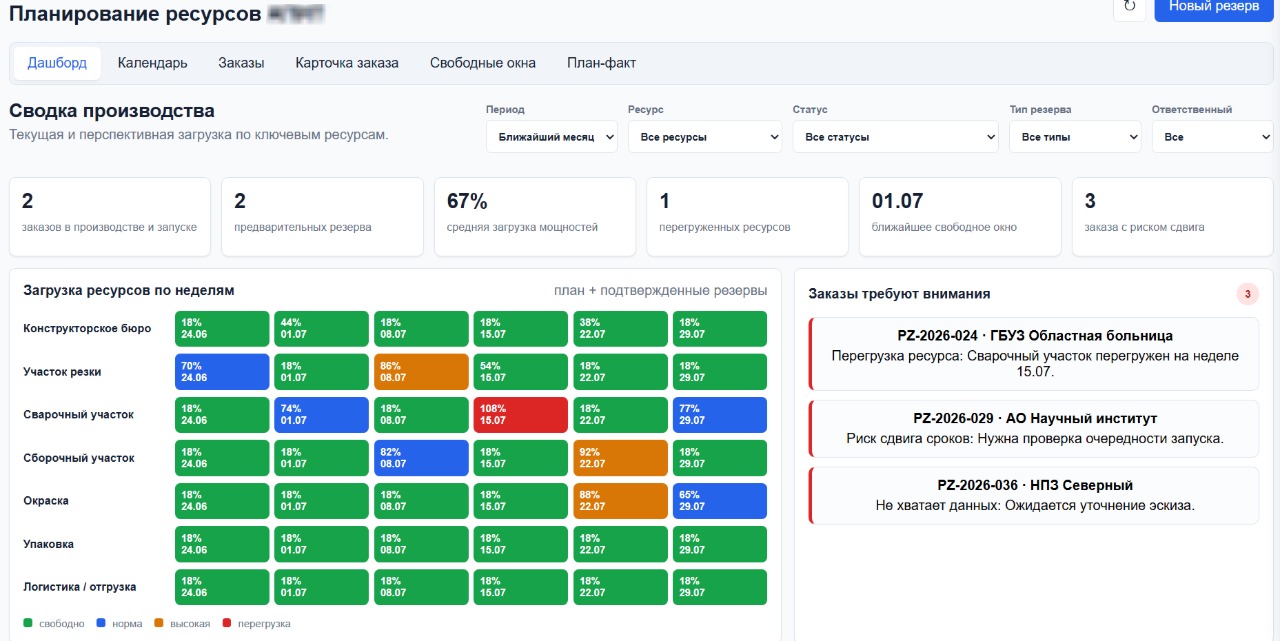Open the PZ-2026-036 НПЗ Северный card

(1034, 496)
